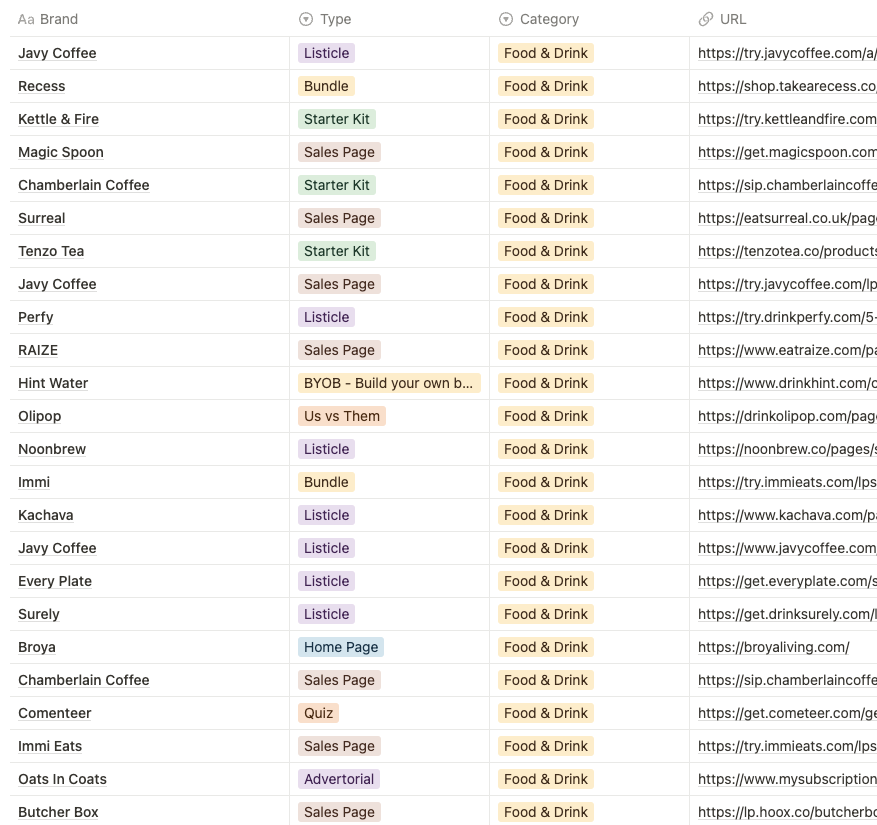The image size is (877, 825).
Task: Open the www.drinkhint.com link
Action: click(x=787, y=383)
